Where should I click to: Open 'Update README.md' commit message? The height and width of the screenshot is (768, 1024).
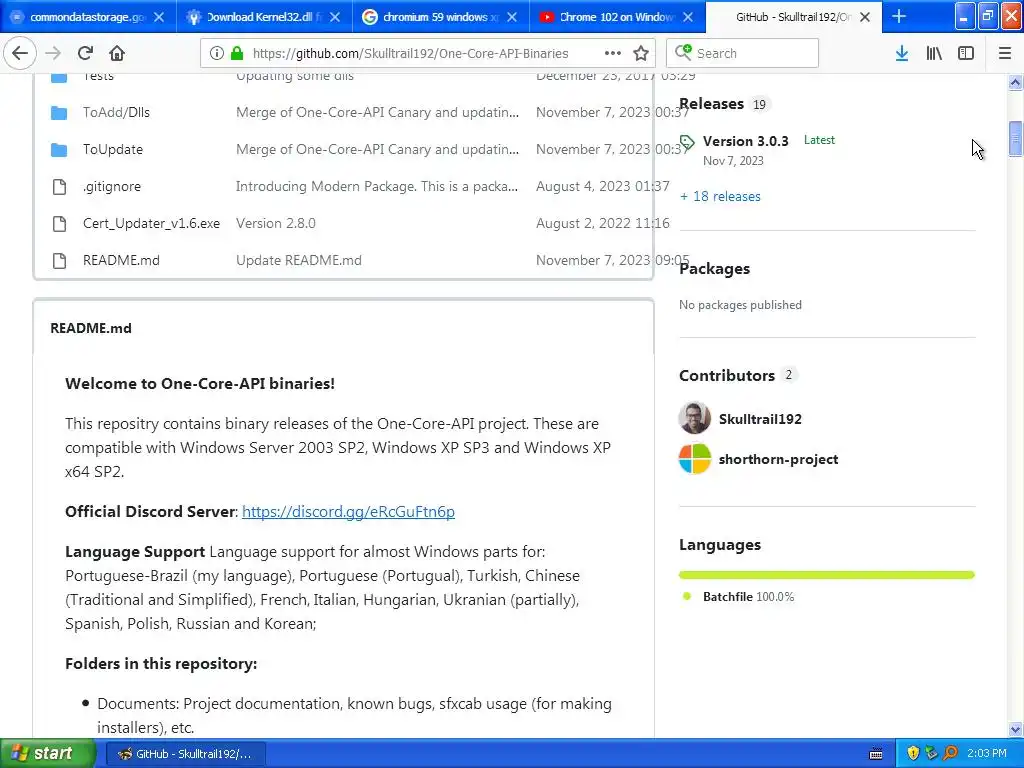click(299, 261)
